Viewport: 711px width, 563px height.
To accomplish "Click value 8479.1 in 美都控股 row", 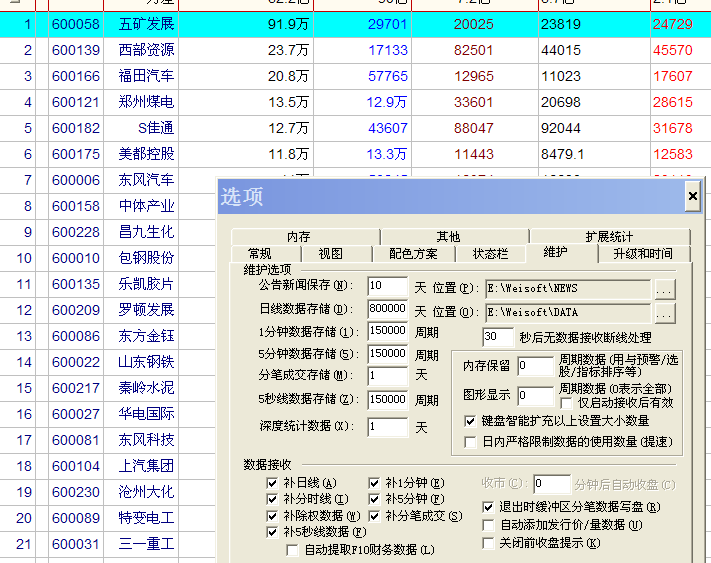I will [563, 154].
